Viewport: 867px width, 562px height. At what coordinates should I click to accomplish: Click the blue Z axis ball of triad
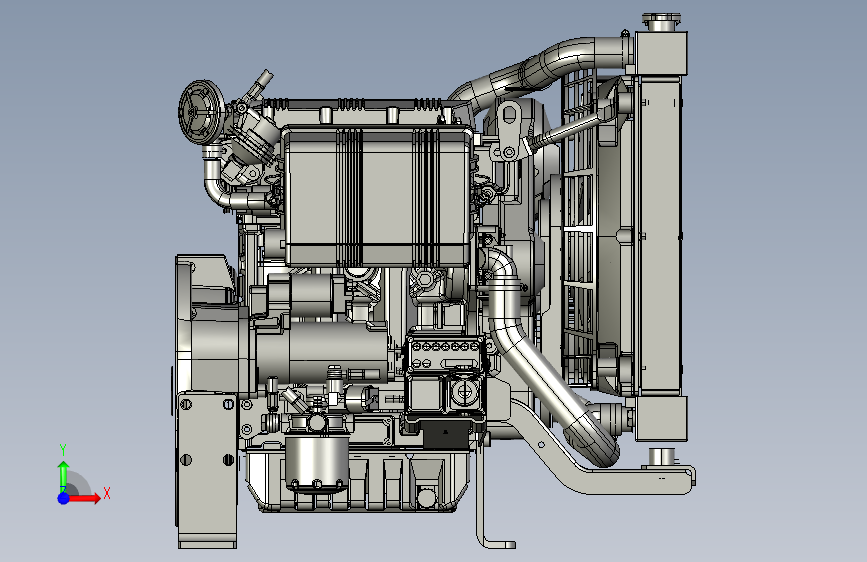[x=64, y=498]
